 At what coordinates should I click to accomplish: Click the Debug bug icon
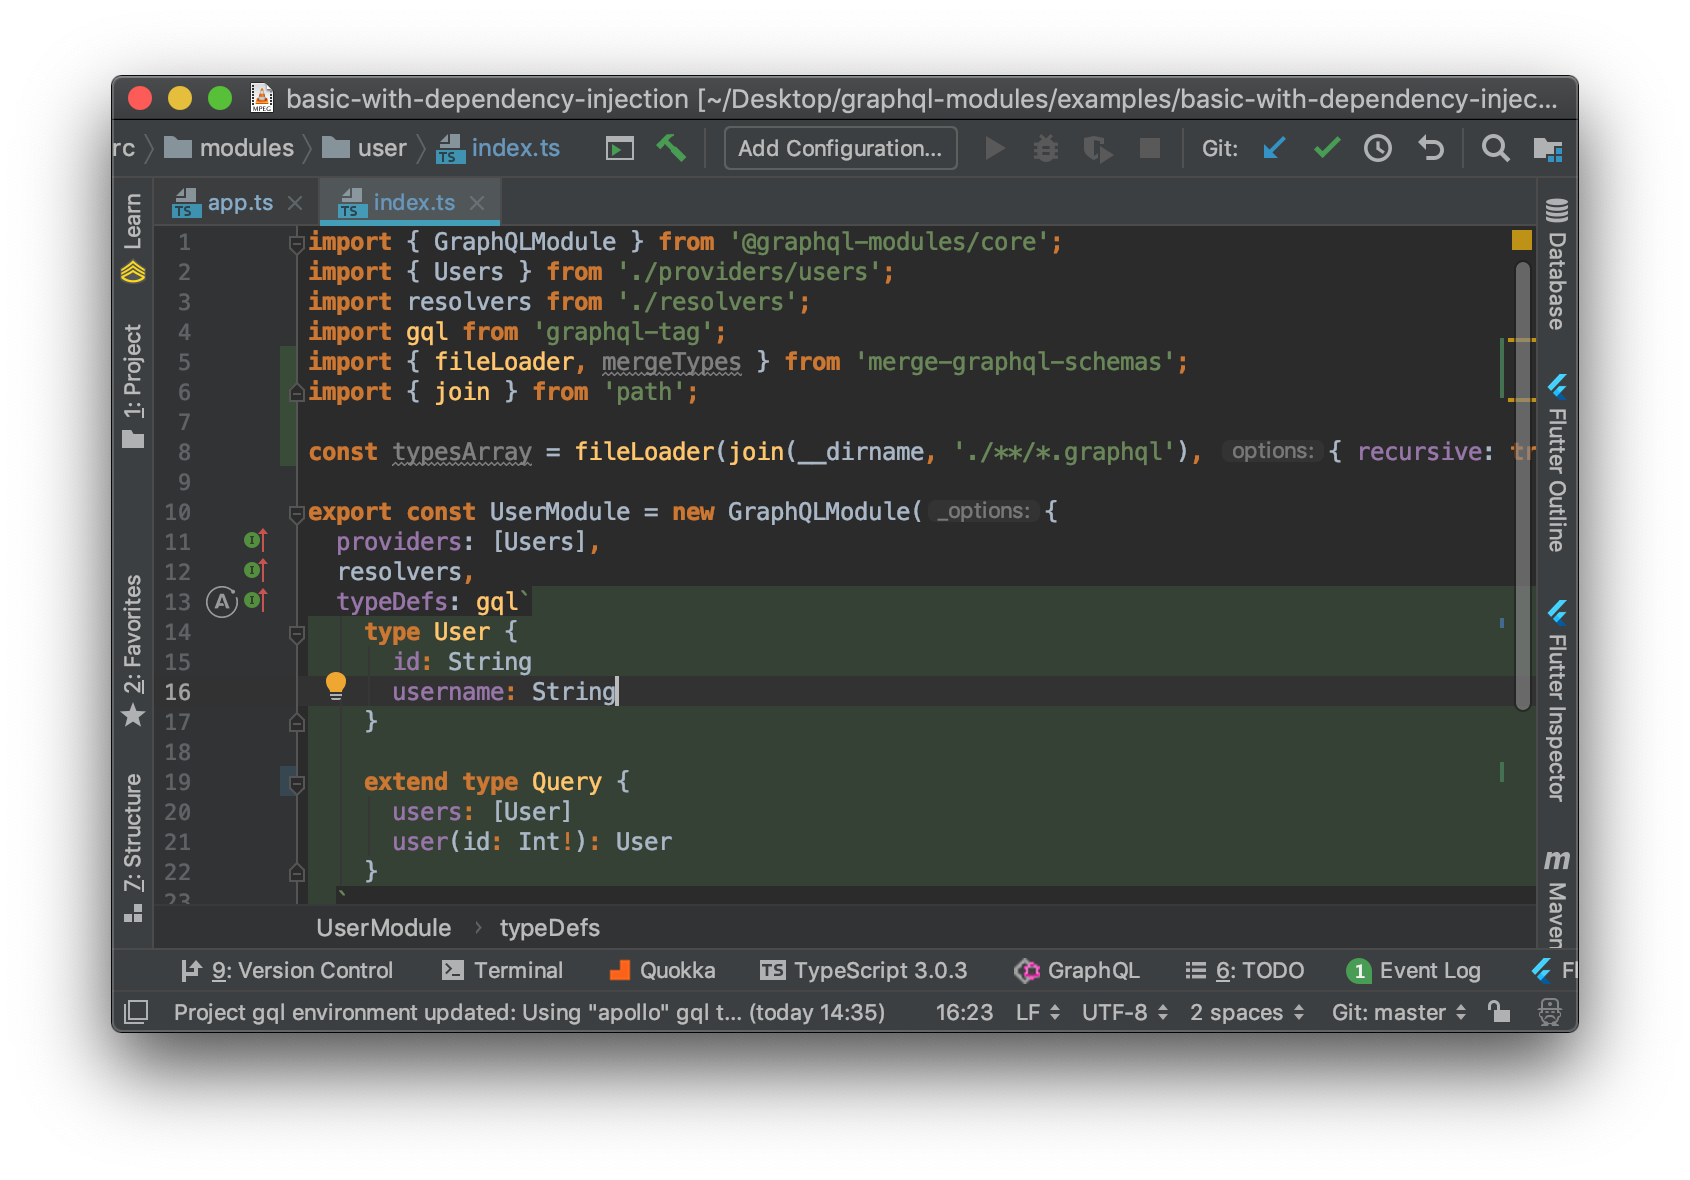pos(1046,149)
